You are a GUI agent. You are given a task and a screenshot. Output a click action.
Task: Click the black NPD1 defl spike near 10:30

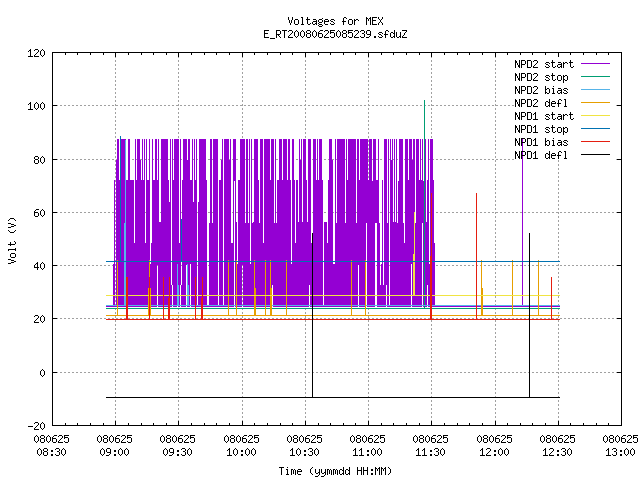point(313,314)
